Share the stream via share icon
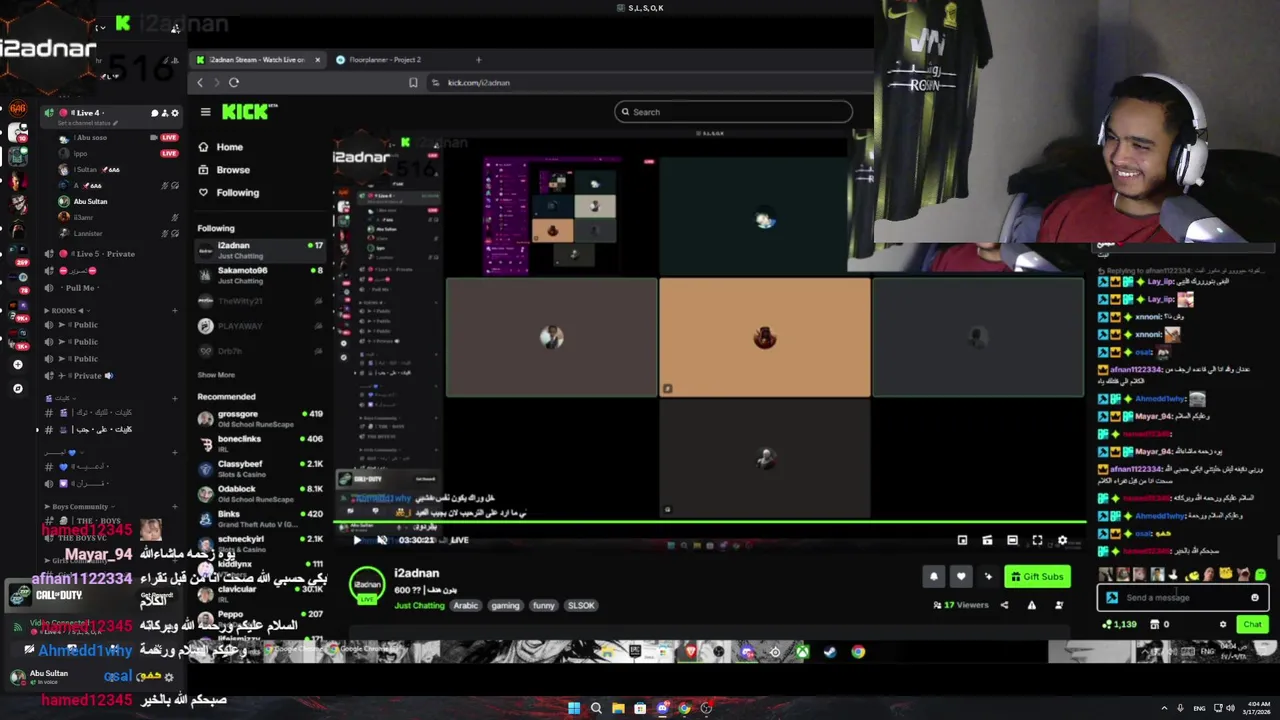Viewport: 1280px width, 720px height. (x=1004, y=605)
